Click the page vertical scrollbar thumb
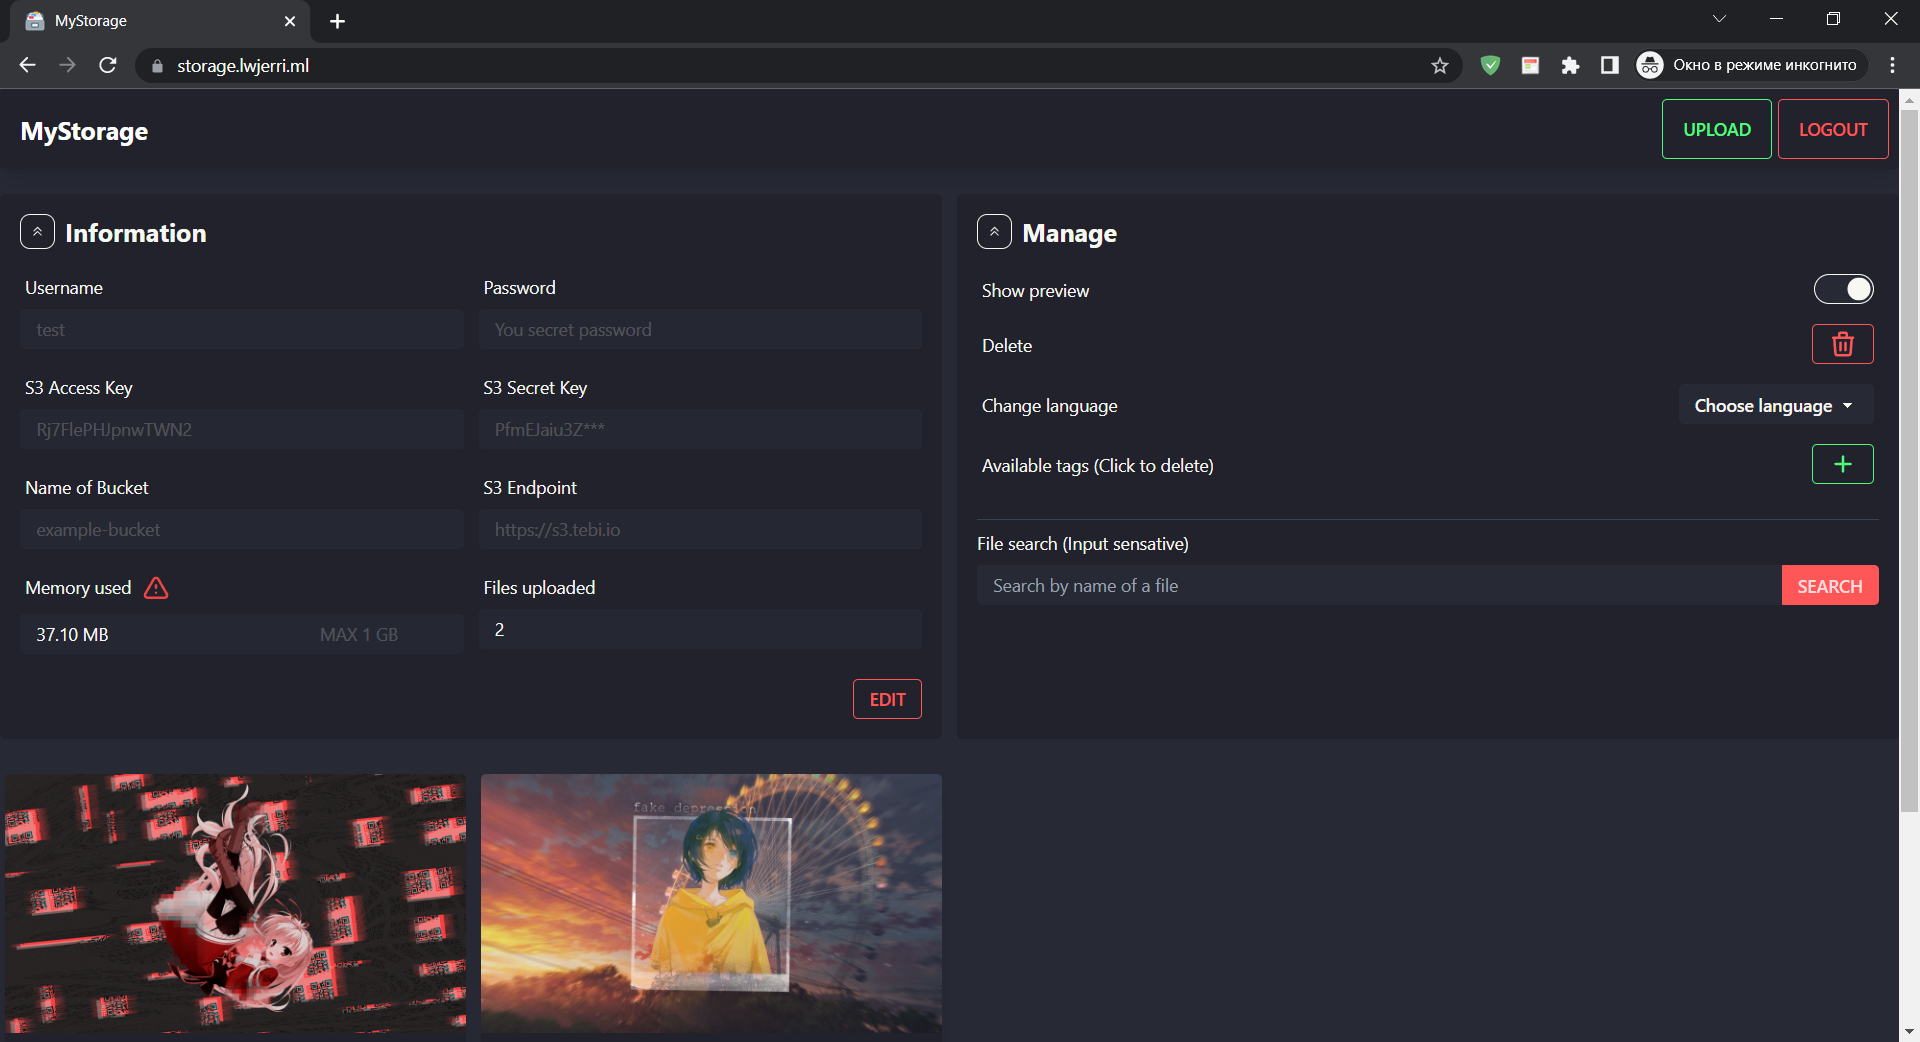 (x=1909, y=460)
